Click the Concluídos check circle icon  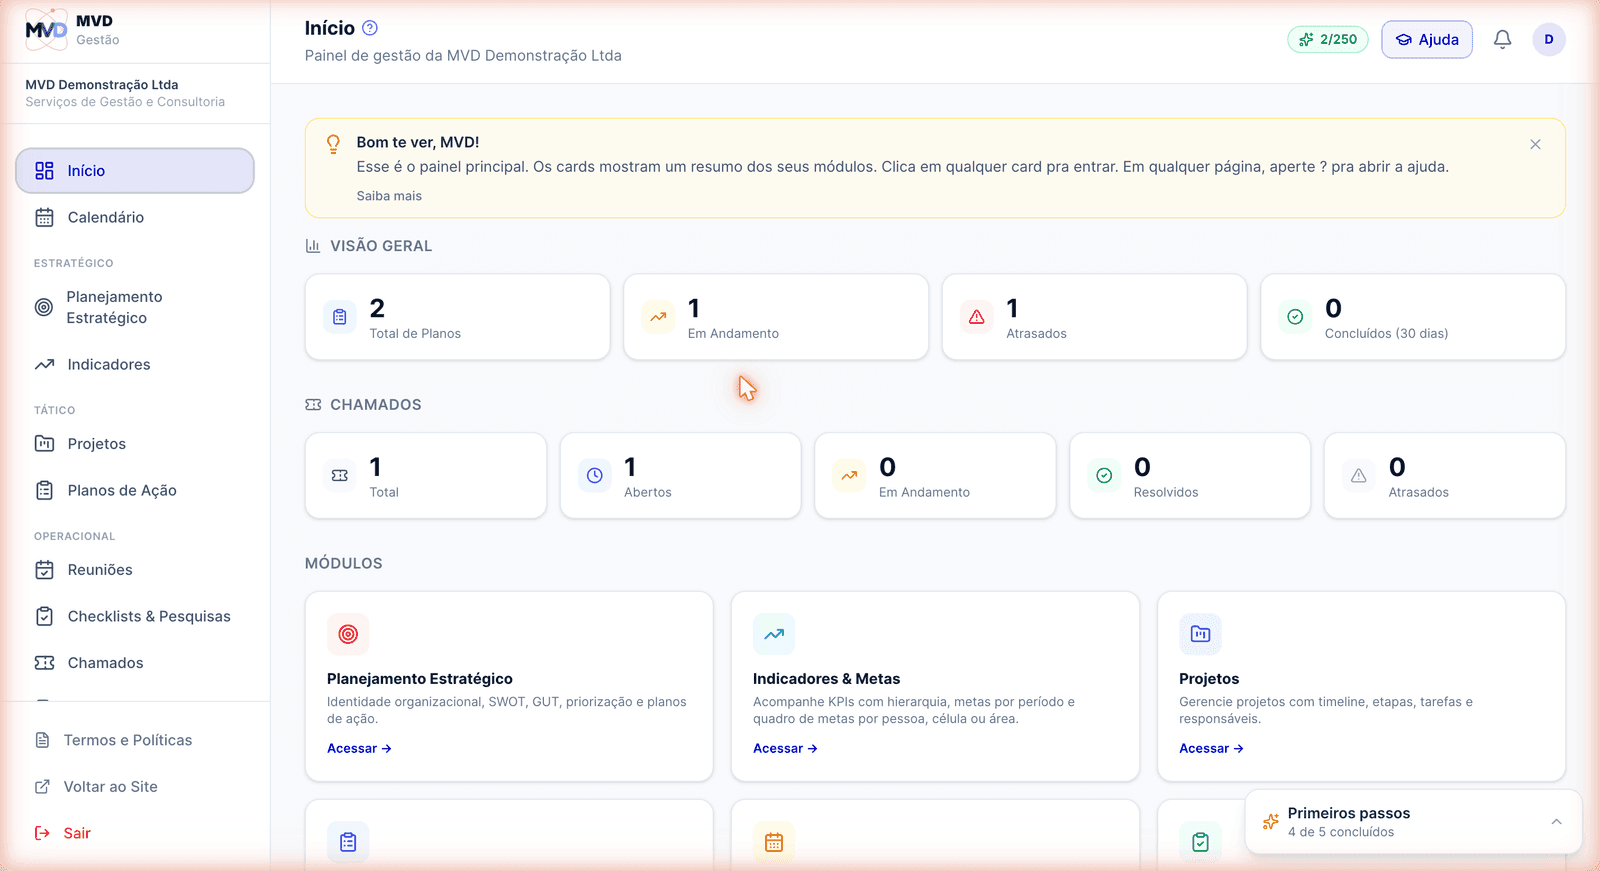click(1295, 317)
